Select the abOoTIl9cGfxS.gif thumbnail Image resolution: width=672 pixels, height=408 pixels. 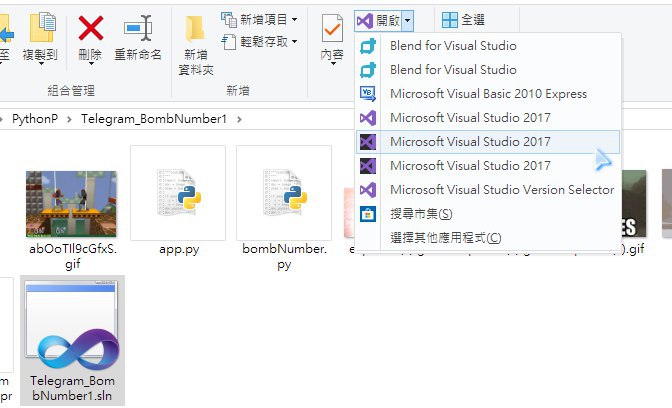[x=71, y=204]
